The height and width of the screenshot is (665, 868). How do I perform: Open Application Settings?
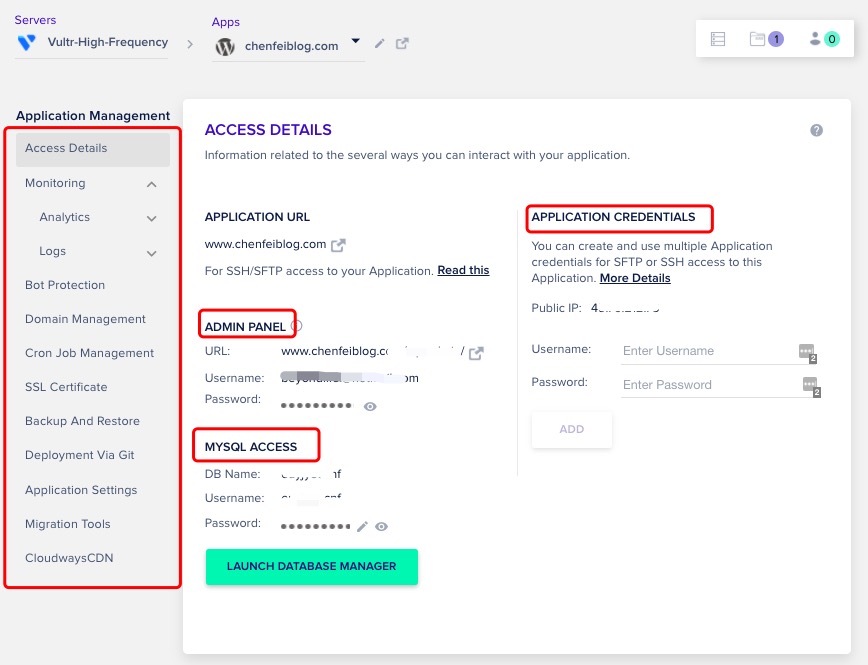tap(81, 490)
